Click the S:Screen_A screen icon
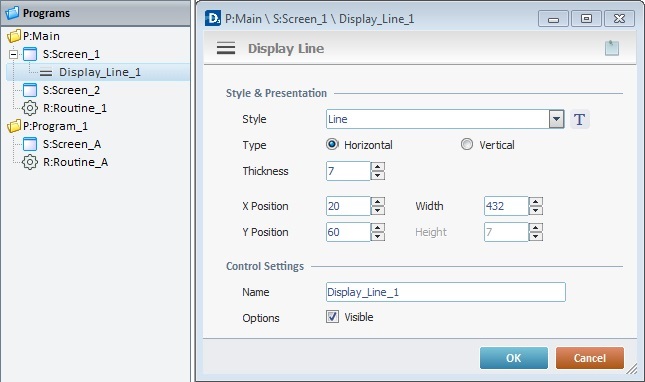 [30, 144]
